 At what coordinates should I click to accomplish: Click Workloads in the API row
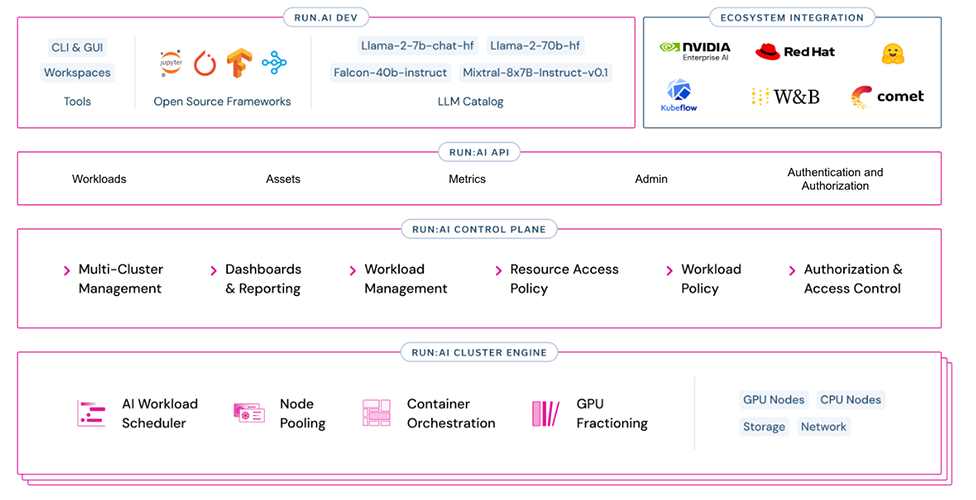pyautogui.click(x=99, y=179)
